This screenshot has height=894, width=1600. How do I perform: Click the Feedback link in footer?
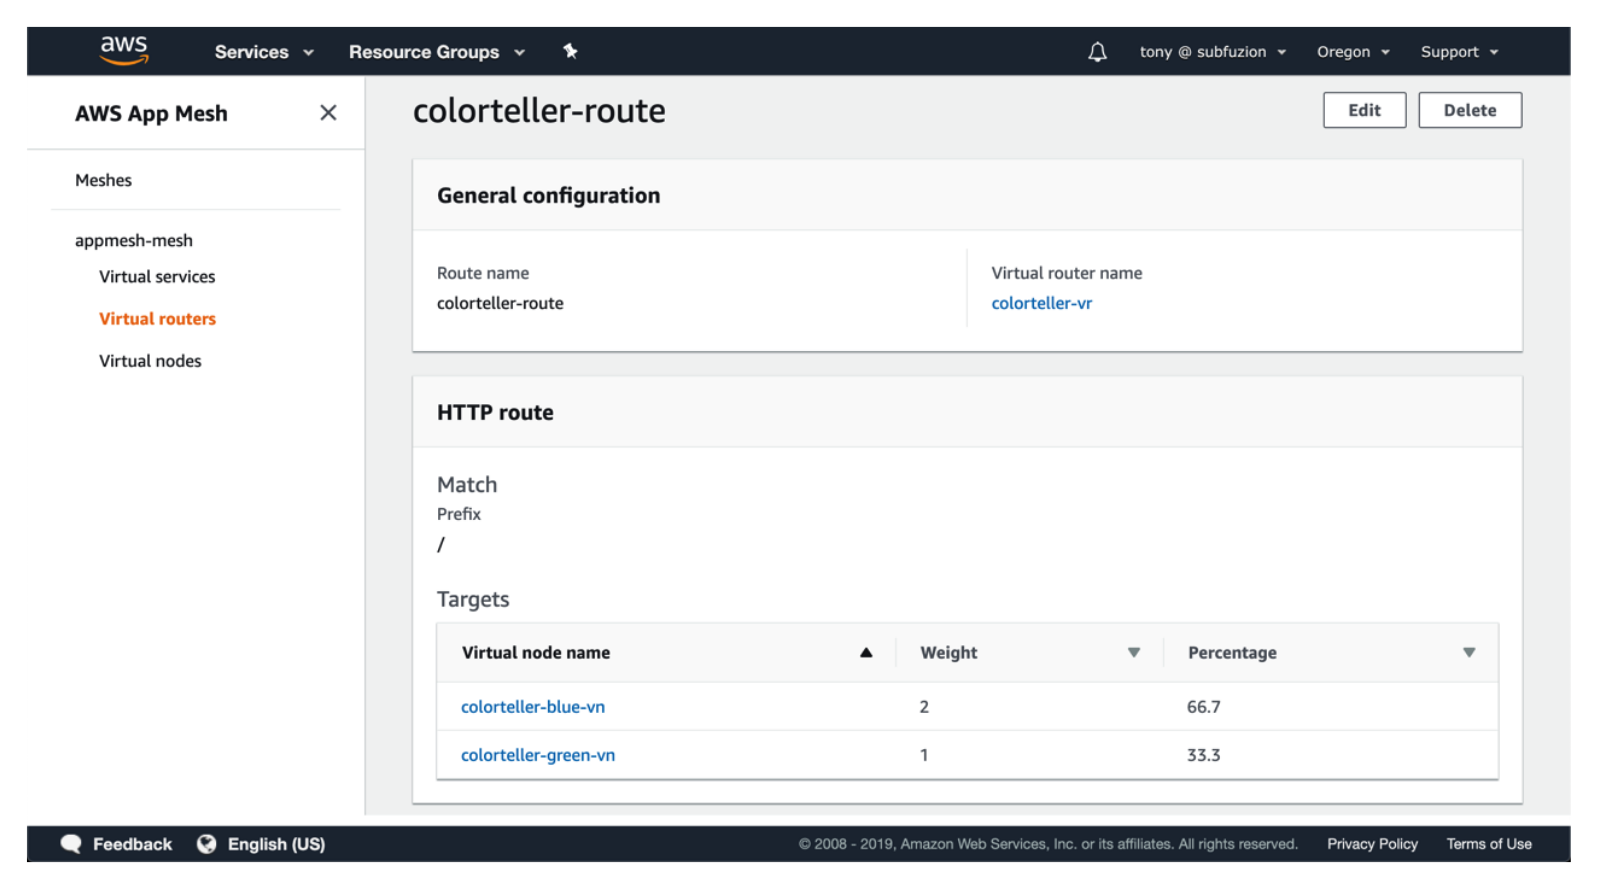coord(132,844)
